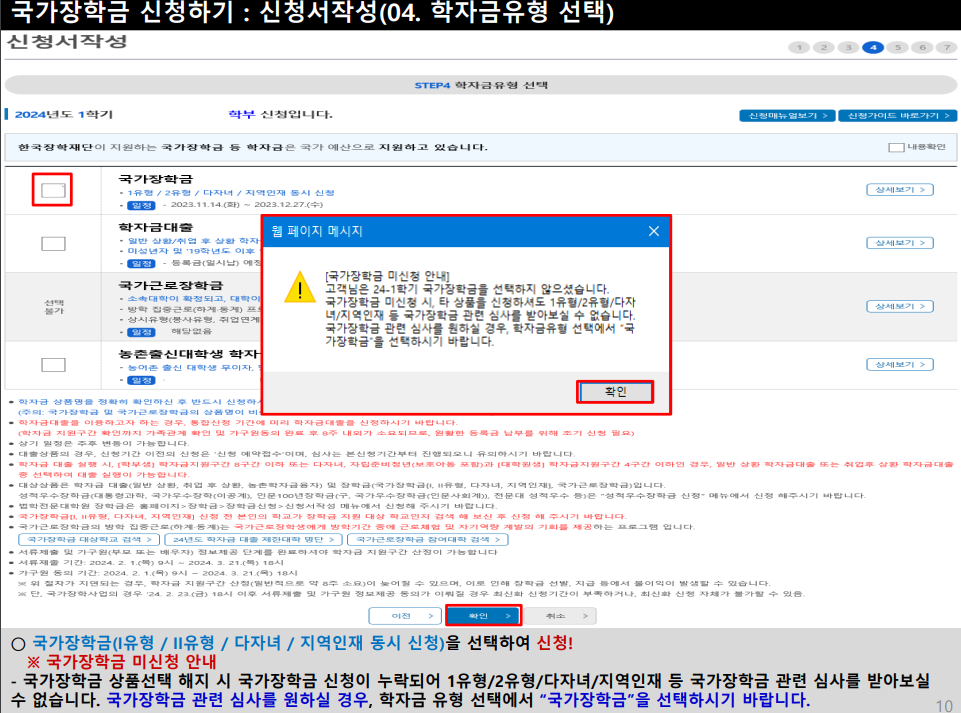961x713 pixels.
Task: Open 신청매뉴얼보기
Action: pos(790,116)
